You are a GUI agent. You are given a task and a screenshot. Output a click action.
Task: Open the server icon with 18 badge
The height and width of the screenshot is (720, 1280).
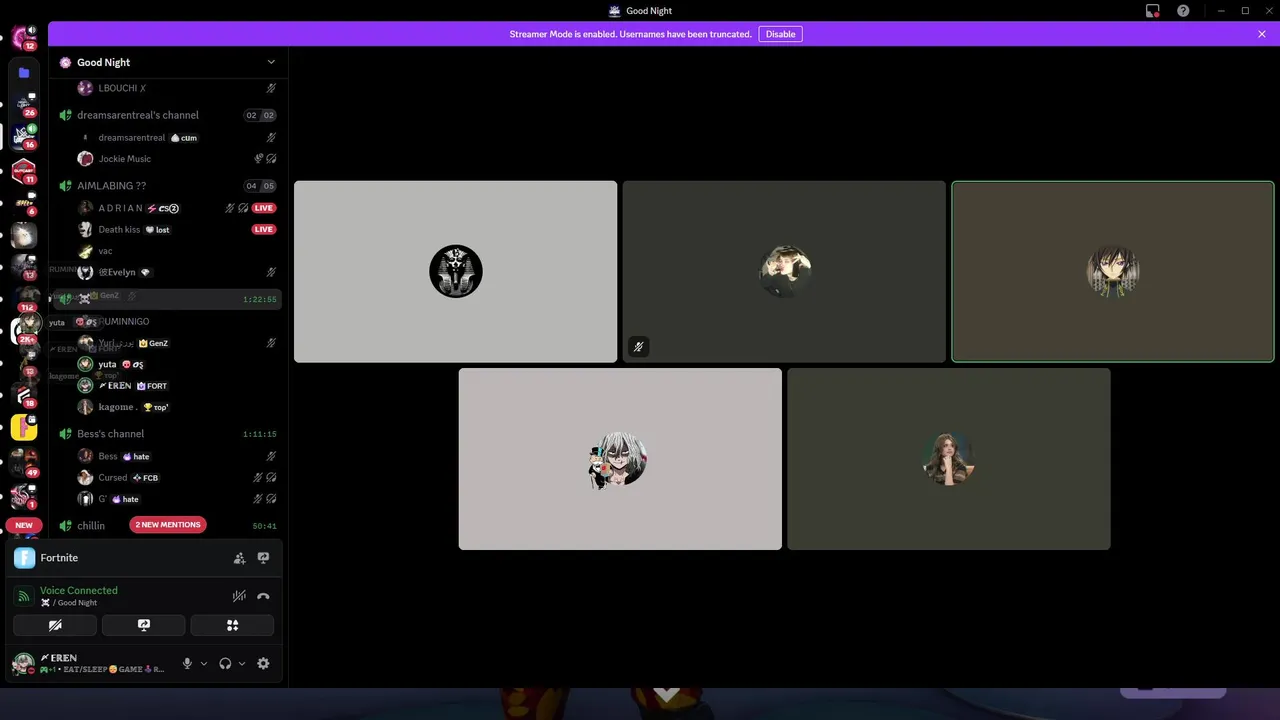(24, 396)
